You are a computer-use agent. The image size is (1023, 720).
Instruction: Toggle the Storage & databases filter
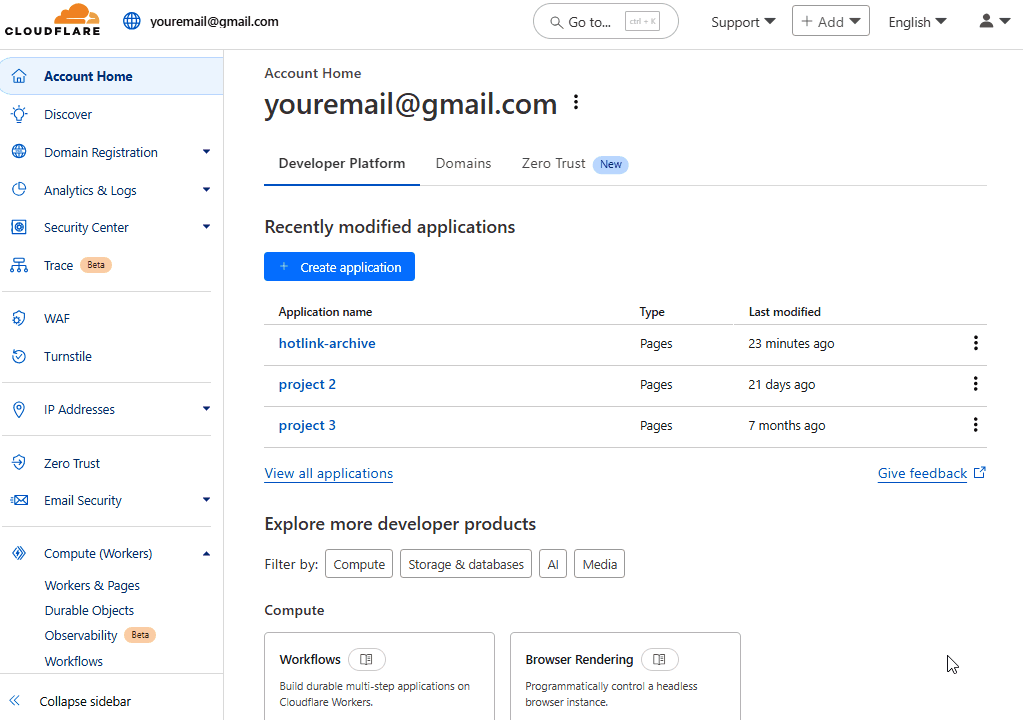466,564
